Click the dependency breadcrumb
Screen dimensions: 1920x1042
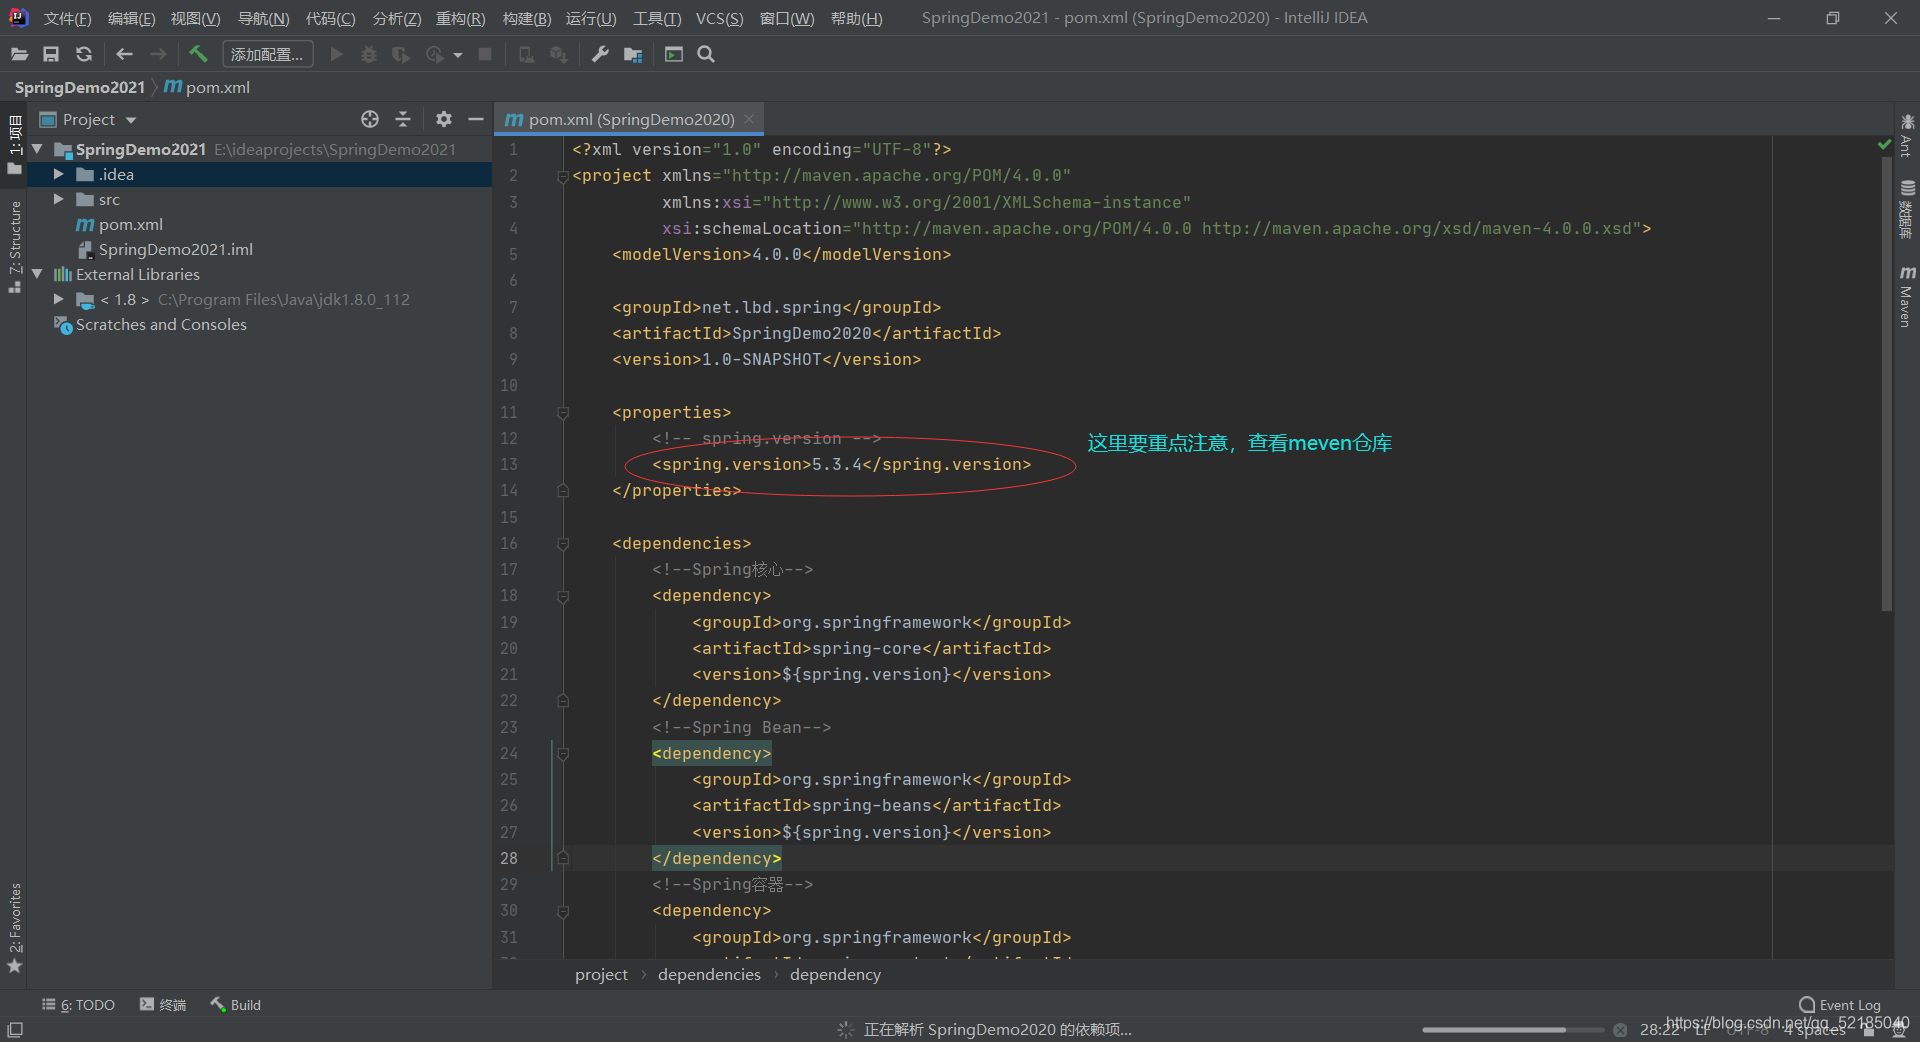click(x=835, y=975)
